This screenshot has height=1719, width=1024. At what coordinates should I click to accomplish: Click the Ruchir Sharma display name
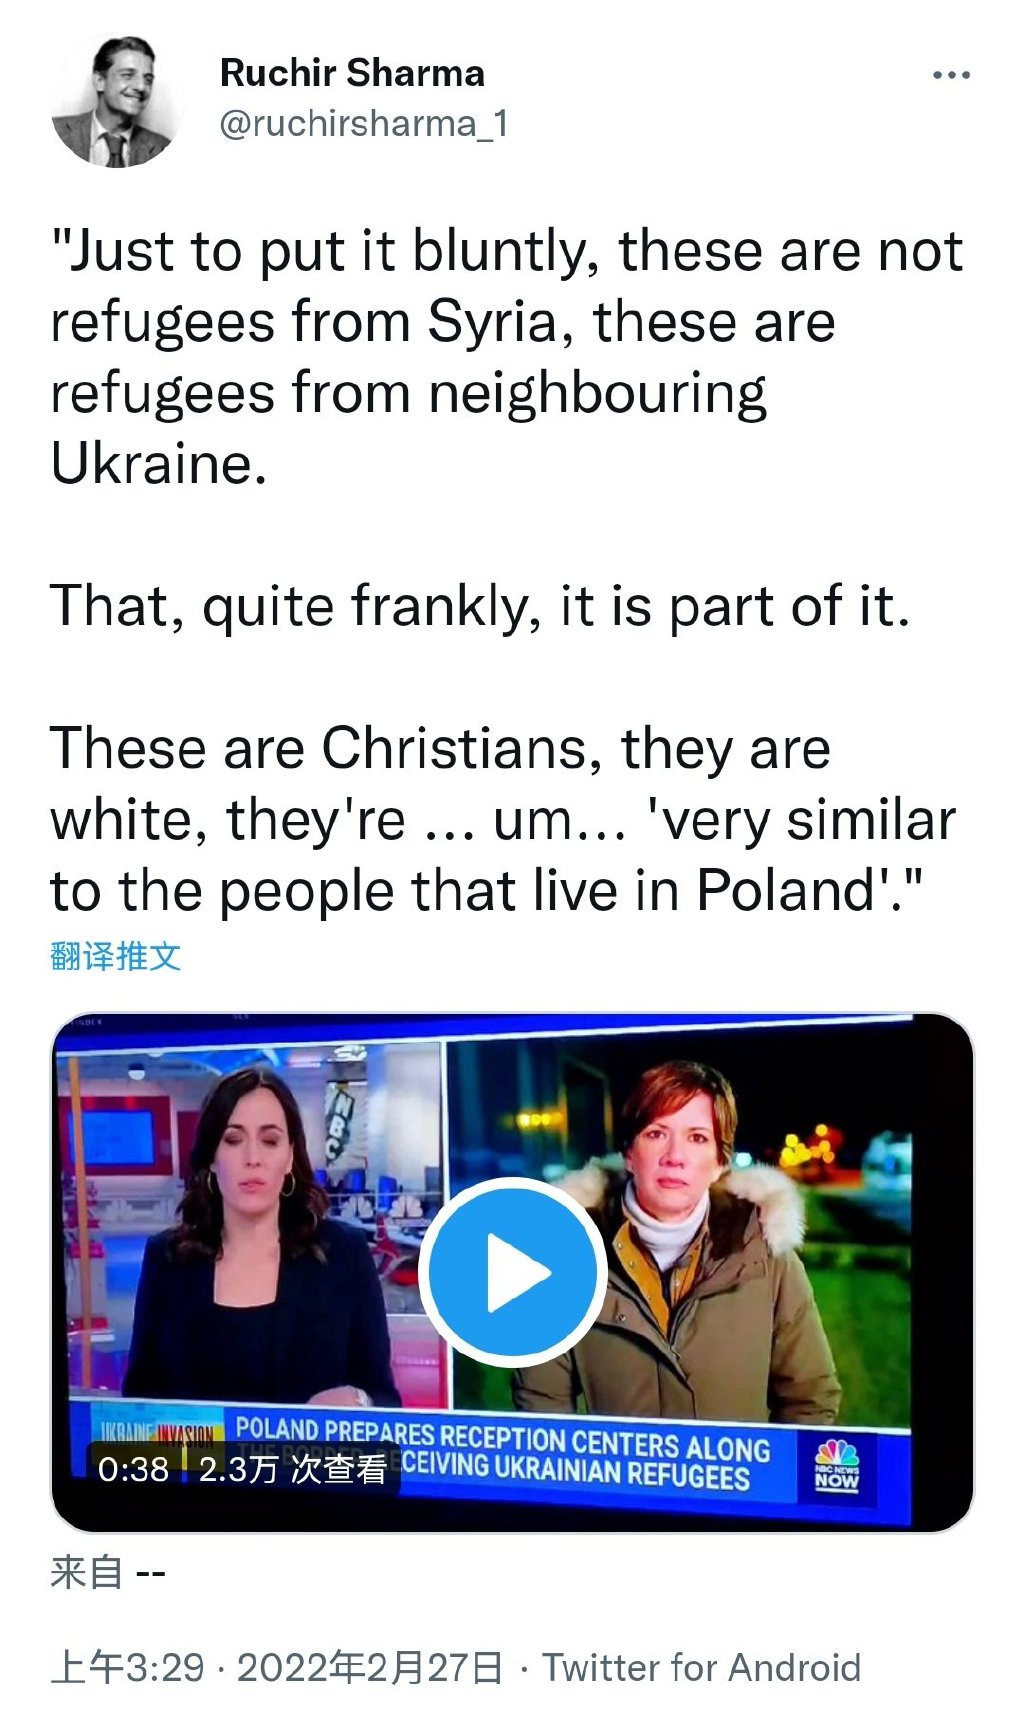point(352,73)
